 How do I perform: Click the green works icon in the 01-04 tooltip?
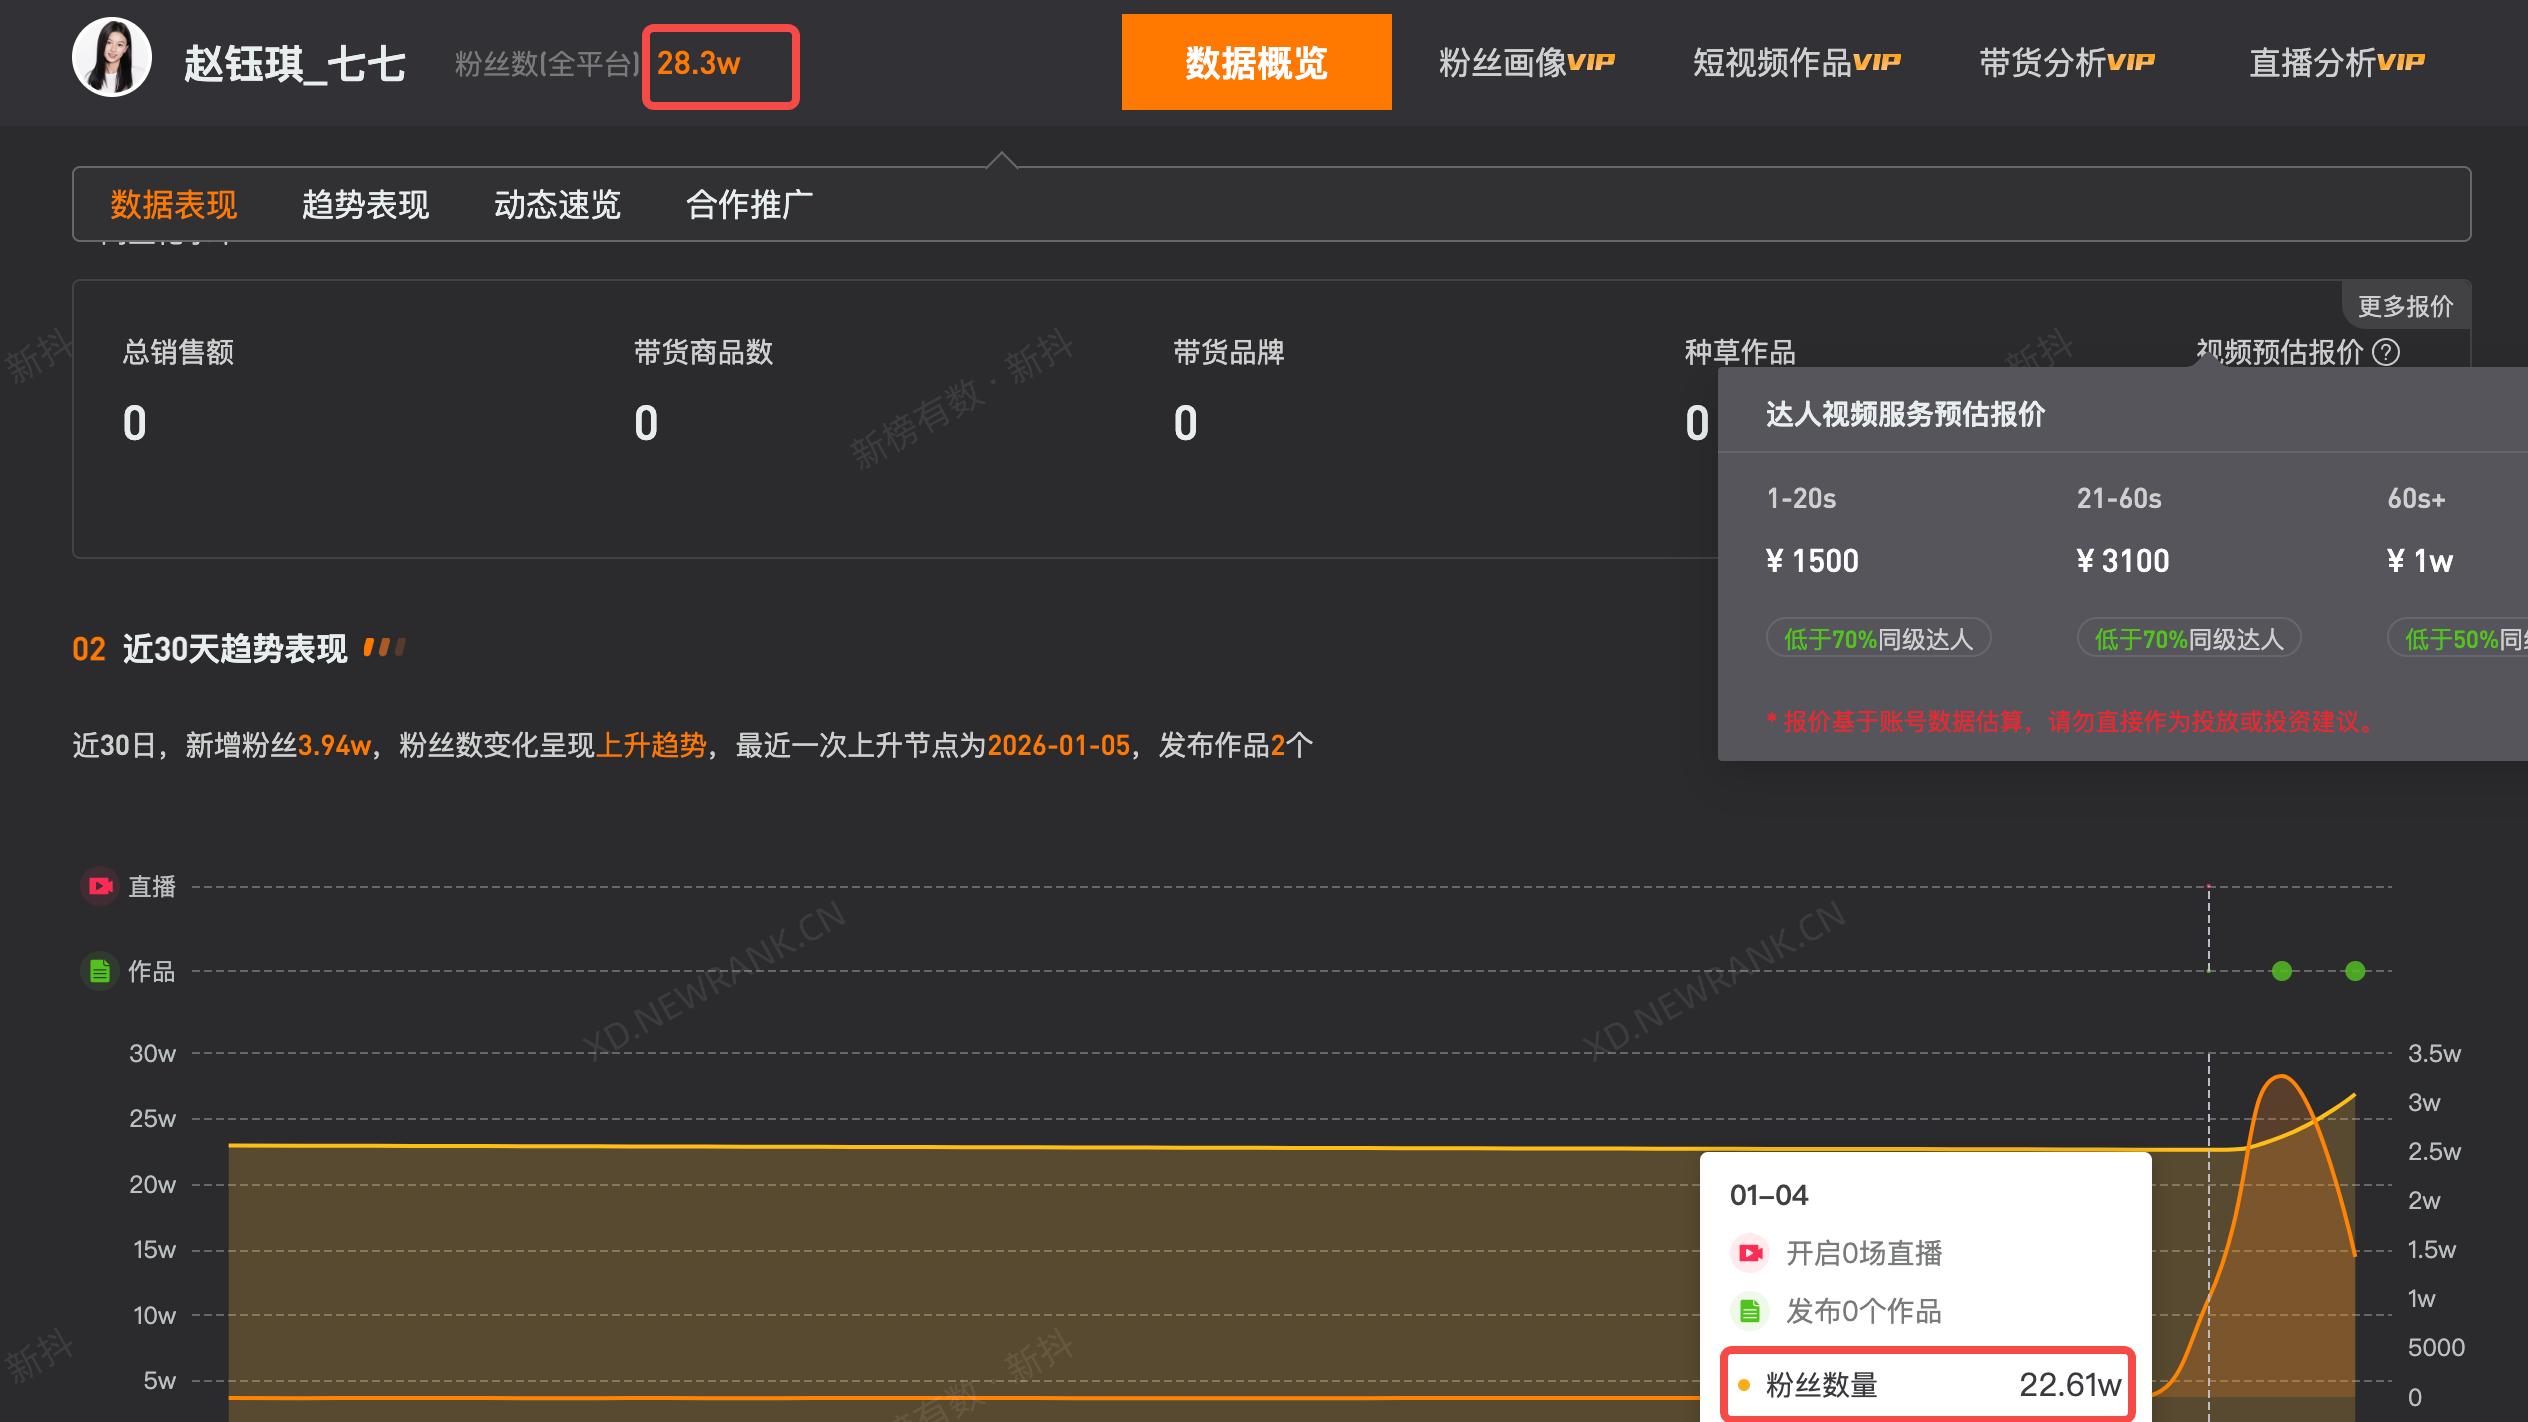1749,1311
